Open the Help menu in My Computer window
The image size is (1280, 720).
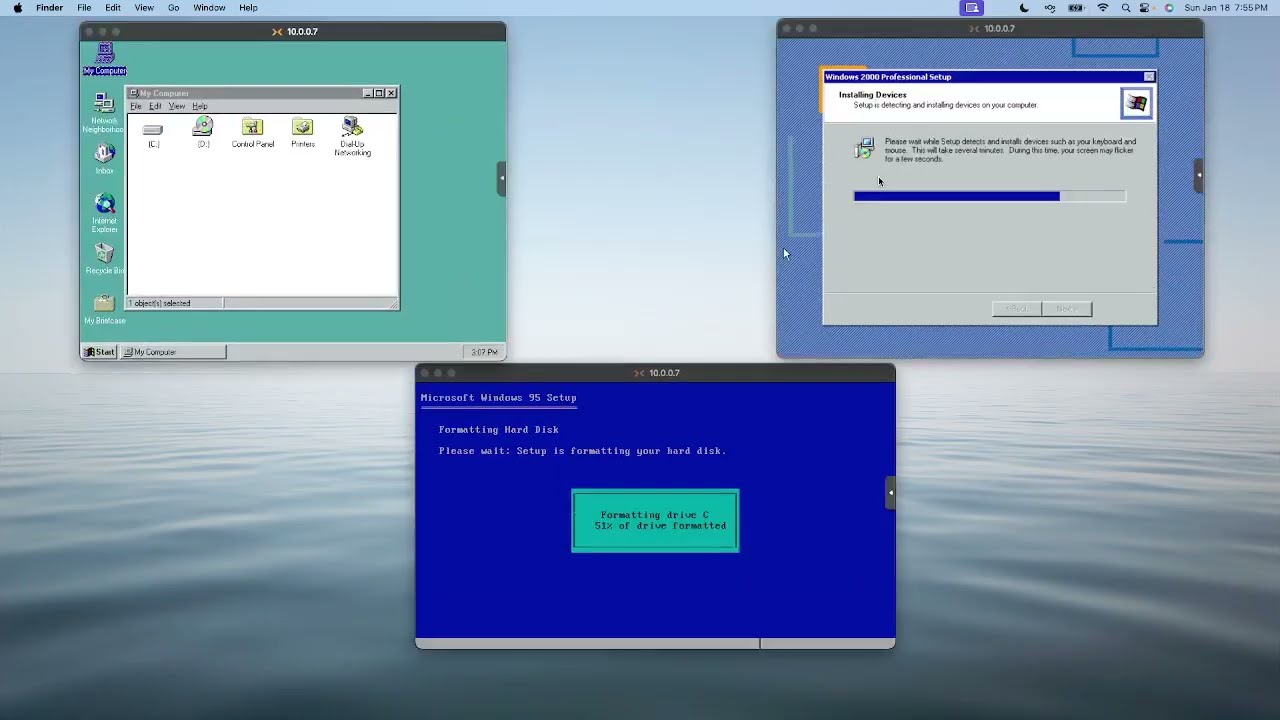click(x=200, y=106)
